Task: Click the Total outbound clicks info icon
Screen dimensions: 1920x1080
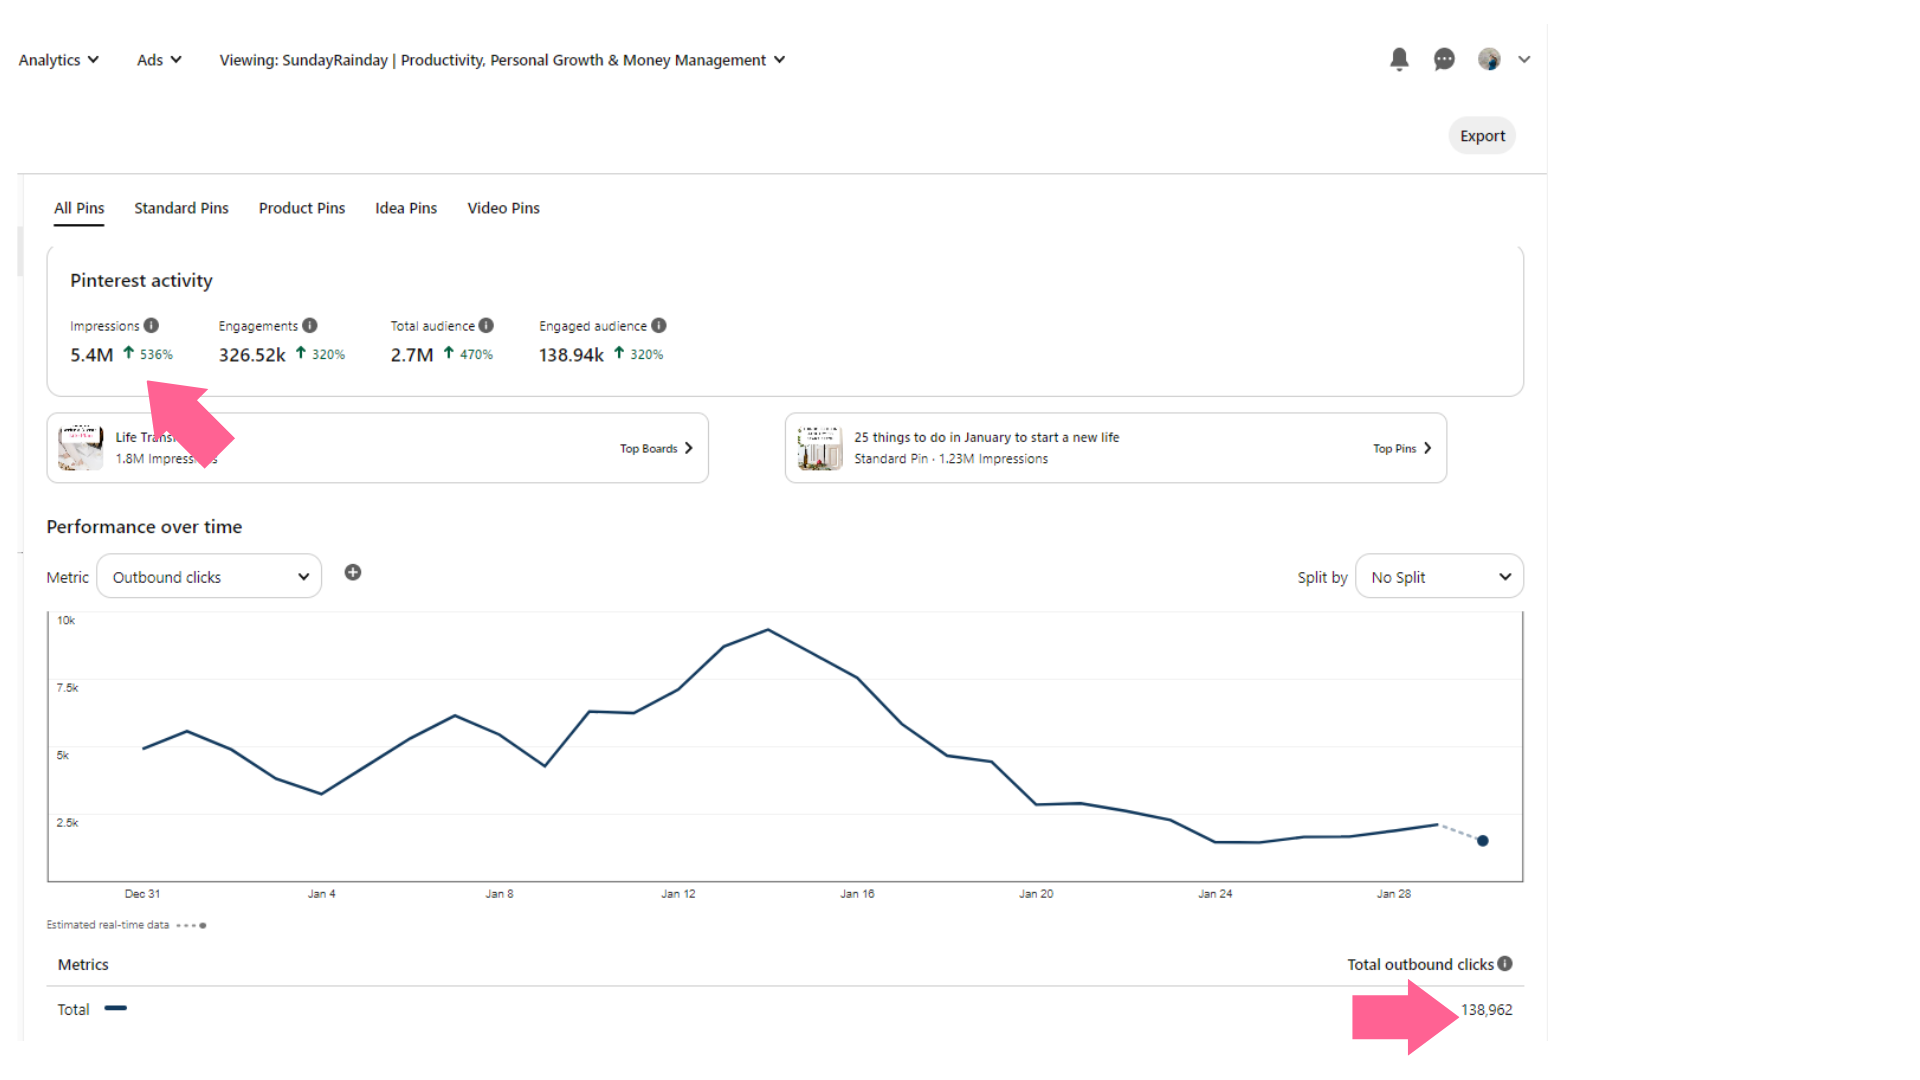Action: pos(1505,964)
